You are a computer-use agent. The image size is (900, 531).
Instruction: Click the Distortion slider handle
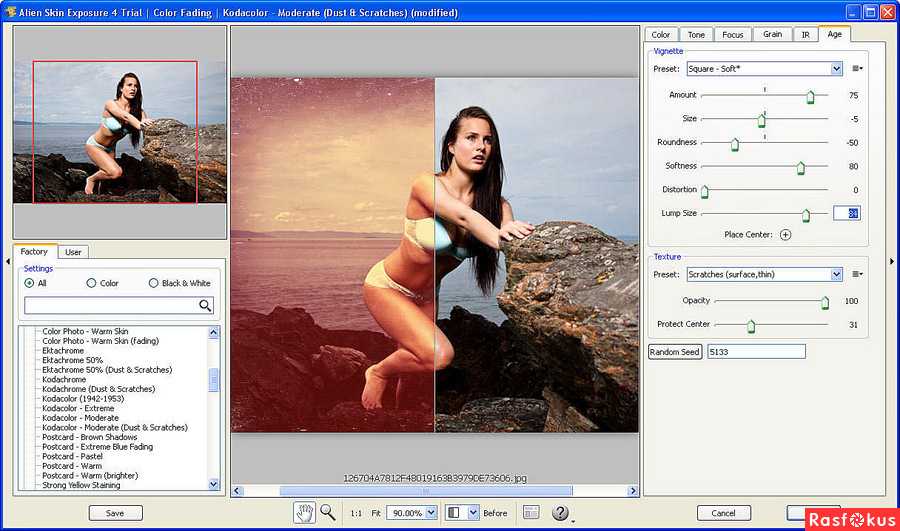click(x=705, y=191)
